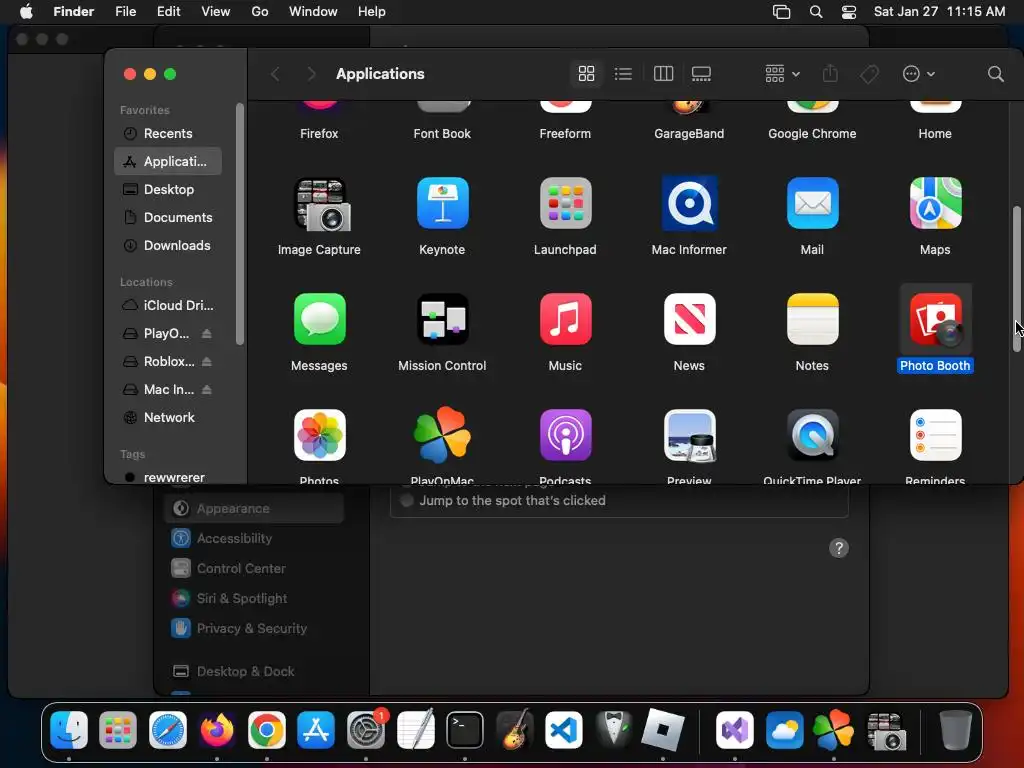1024x768 pixels.
Task: Open Recents in Finder sidebar
Action: click(x=168, y=133)
